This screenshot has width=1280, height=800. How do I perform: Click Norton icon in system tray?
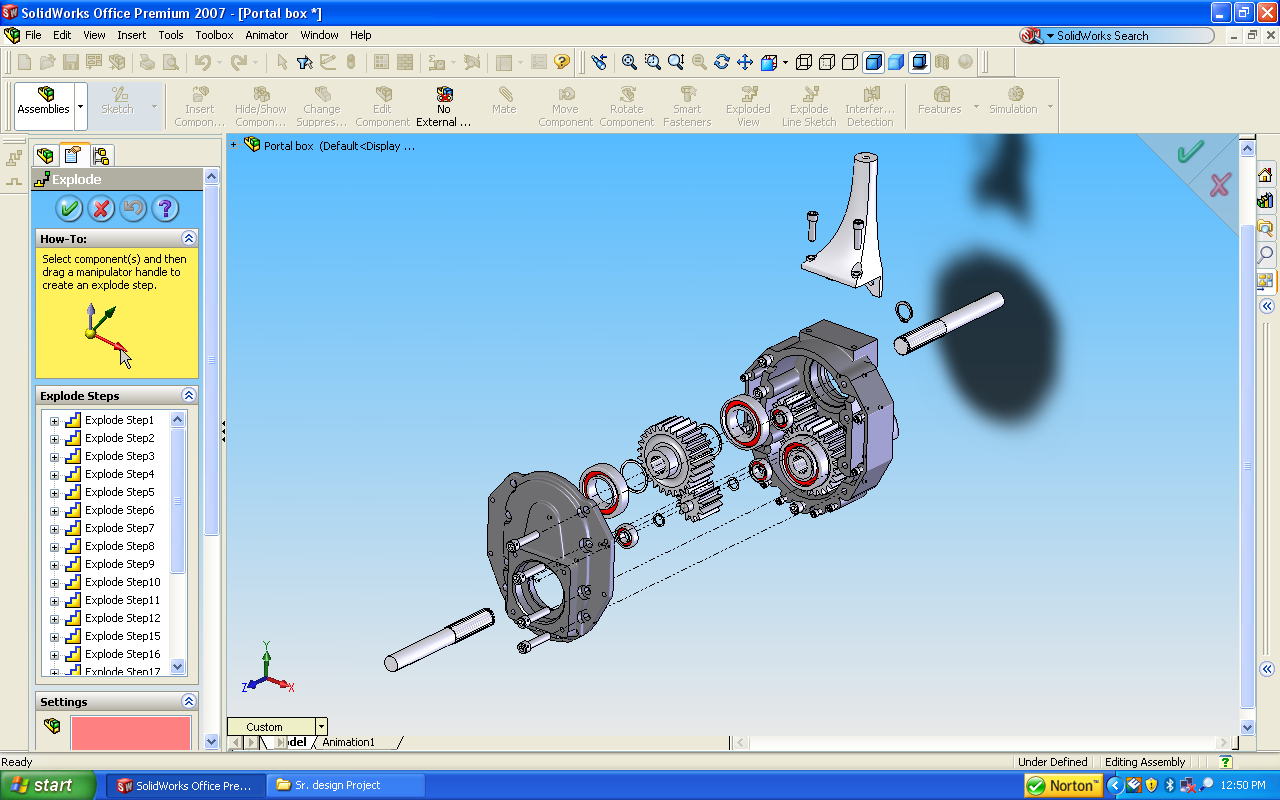(x=1064, y=786)
